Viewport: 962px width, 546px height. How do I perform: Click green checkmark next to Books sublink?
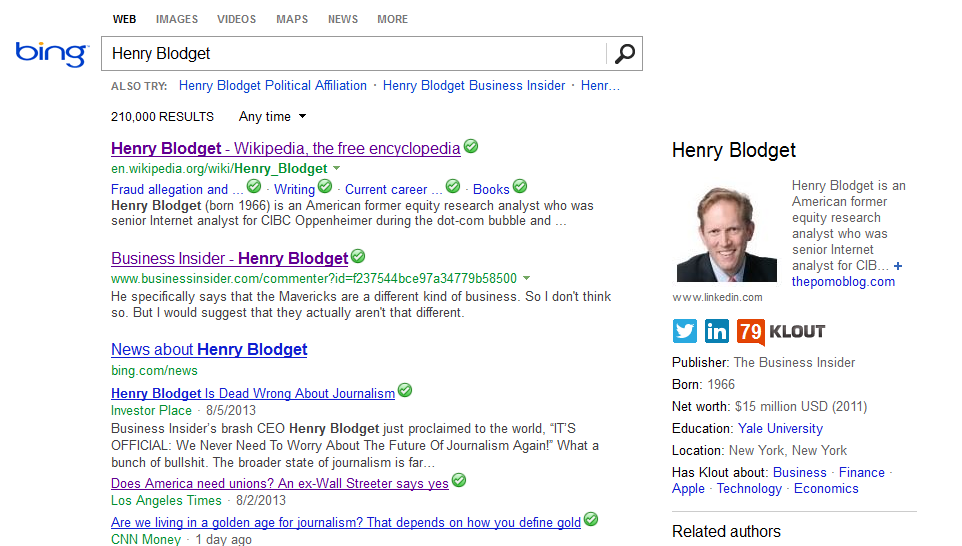point(520,187)
